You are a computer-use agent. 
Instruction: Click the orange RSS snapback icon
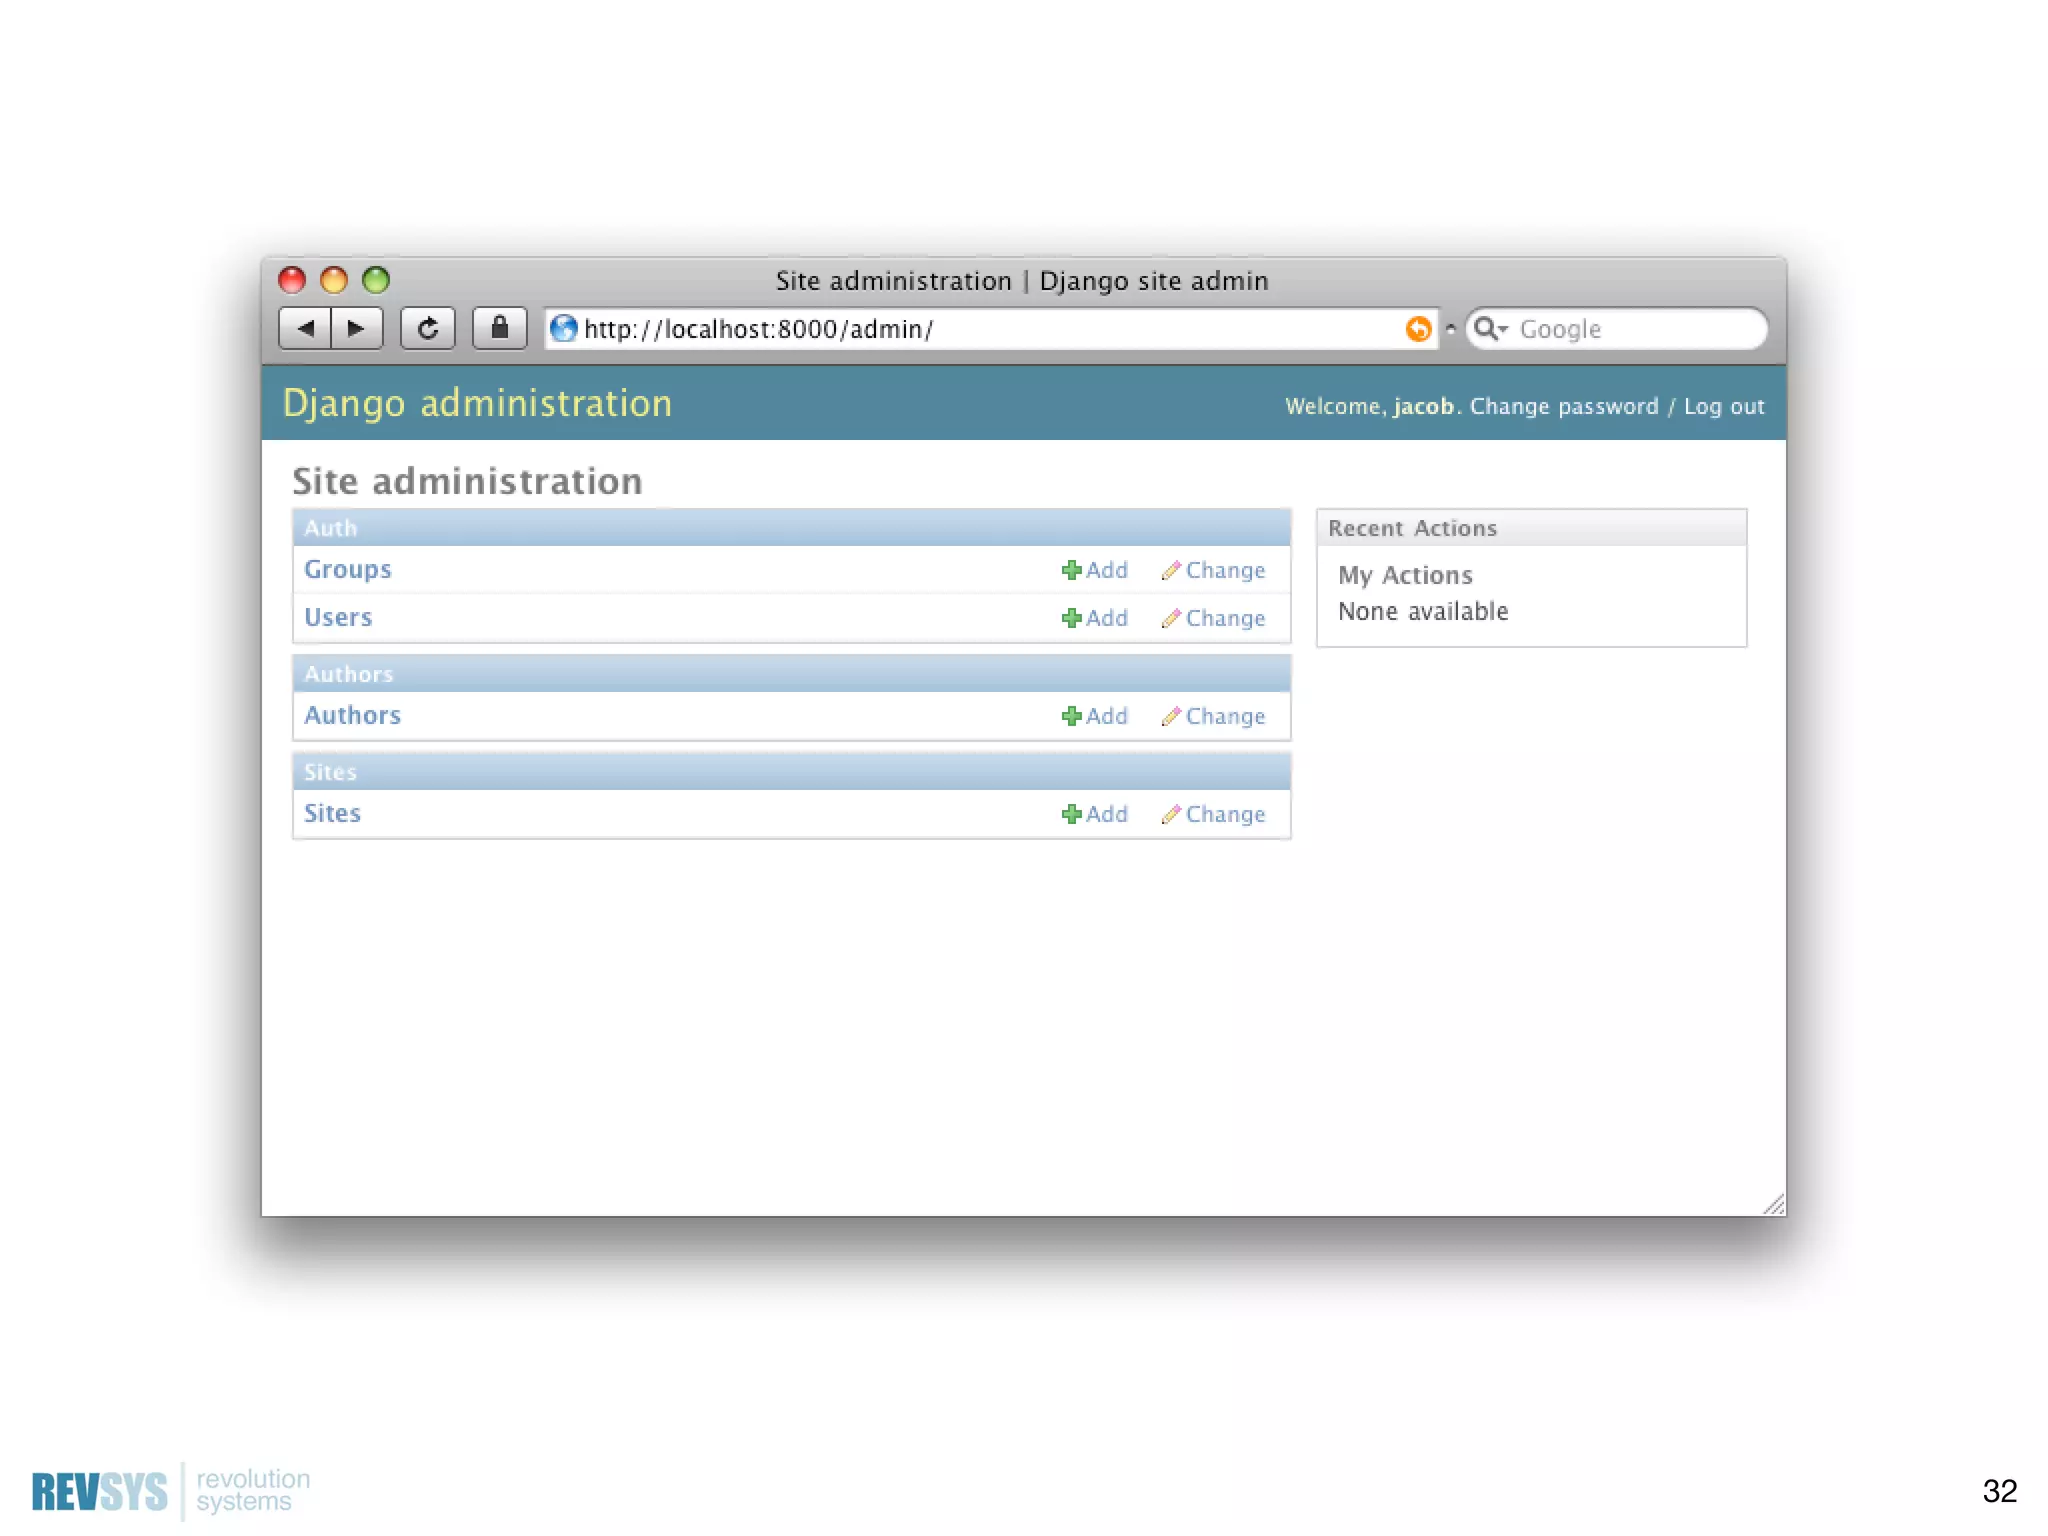coord(1418,329)
